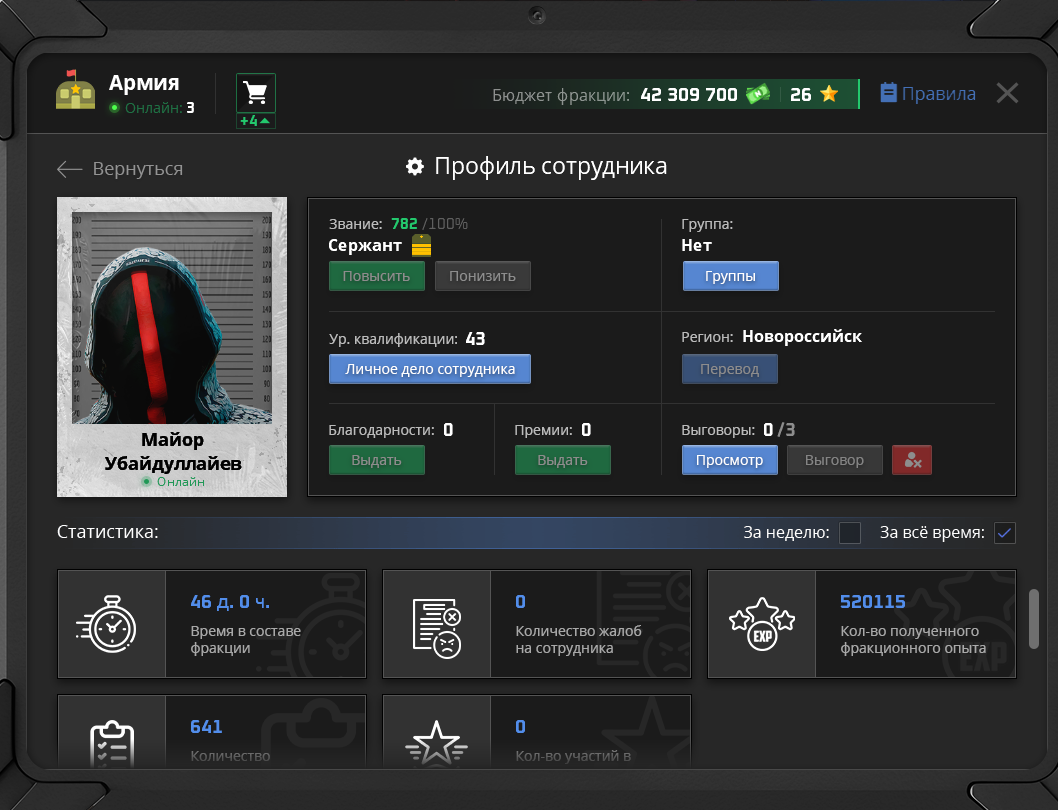
Task: Click the complaints document icon
Action: pos(437,624)
